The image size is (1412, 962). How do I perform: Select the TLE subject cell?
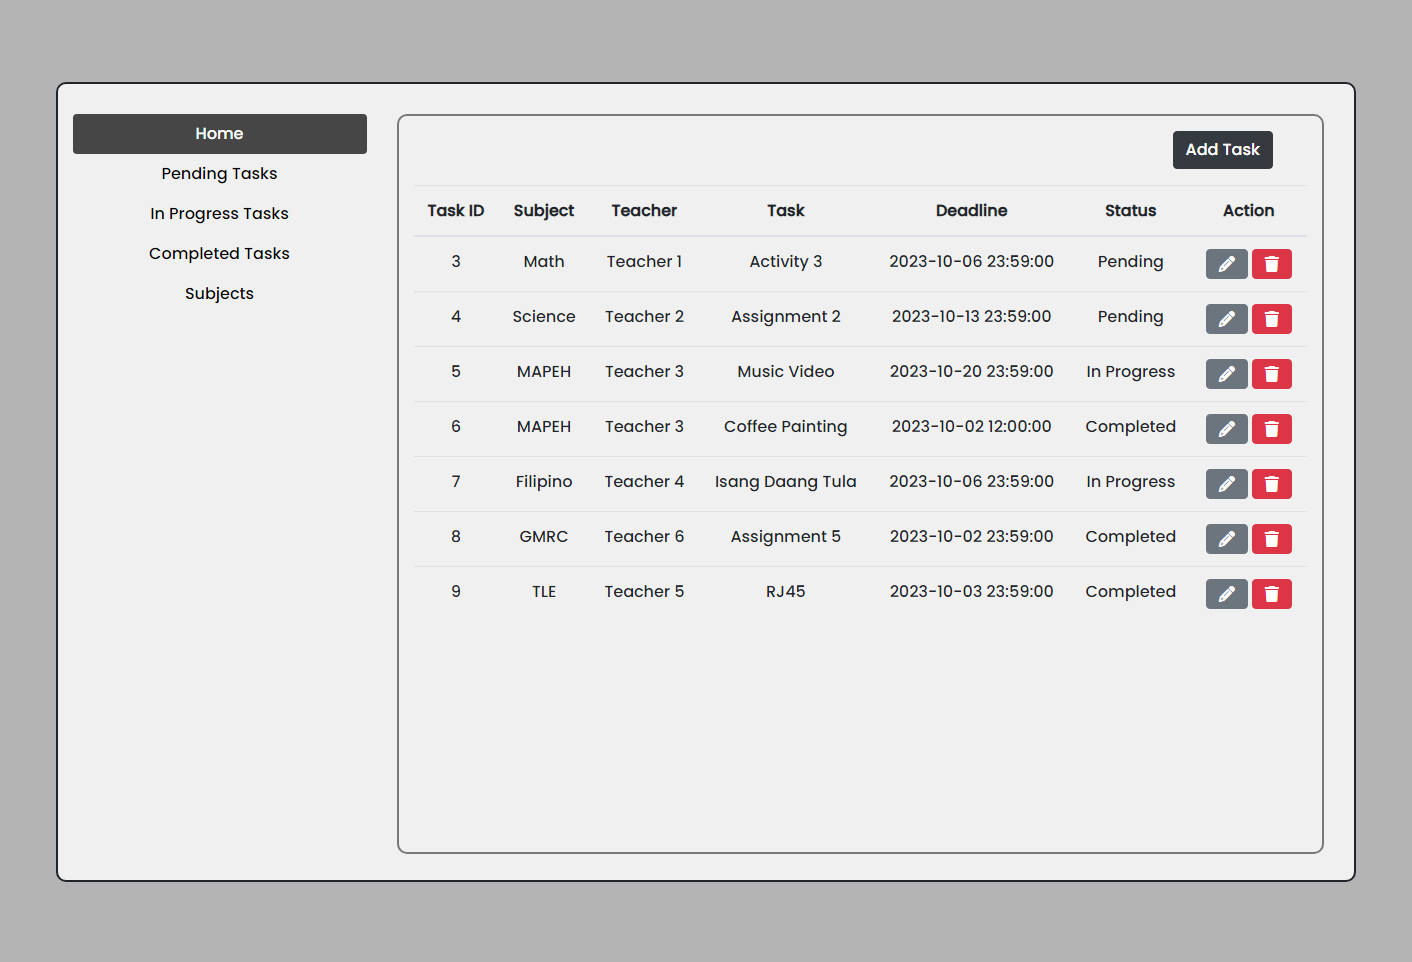(544, 592)
